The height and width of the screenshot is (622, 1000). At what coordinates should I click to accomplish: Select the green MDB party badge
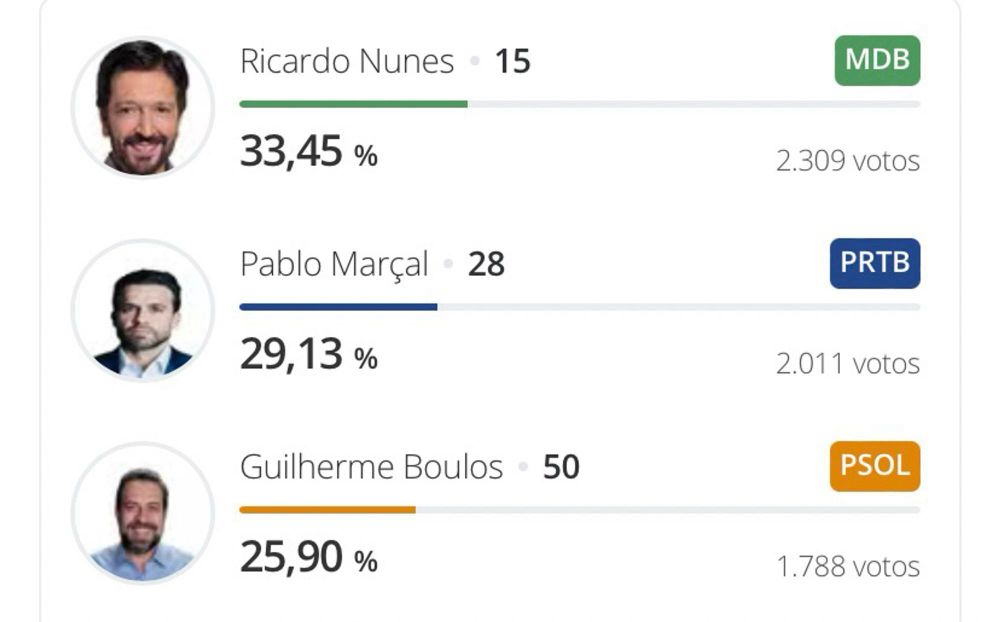[877, 61]
